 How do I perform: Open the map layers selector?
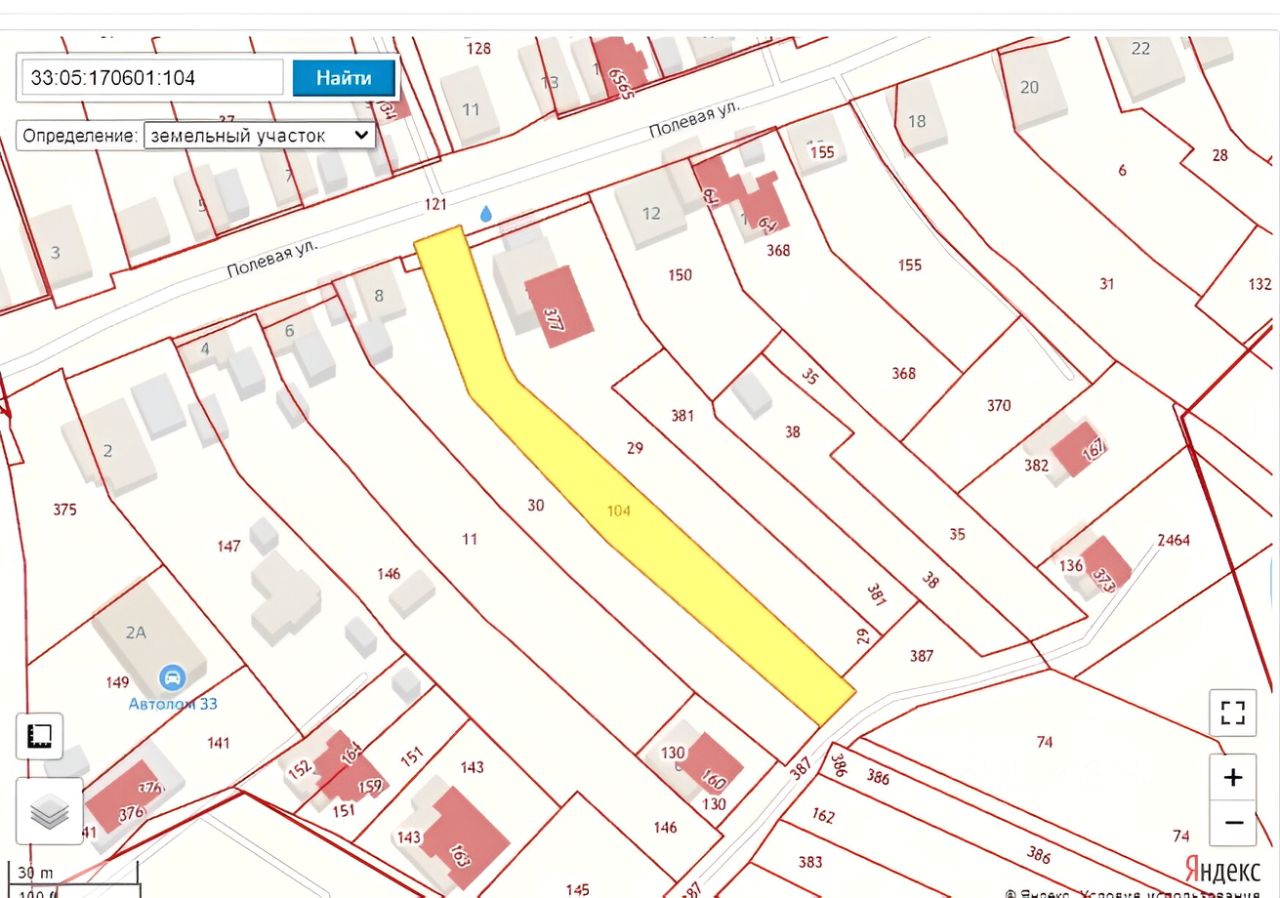coord(49,811)
